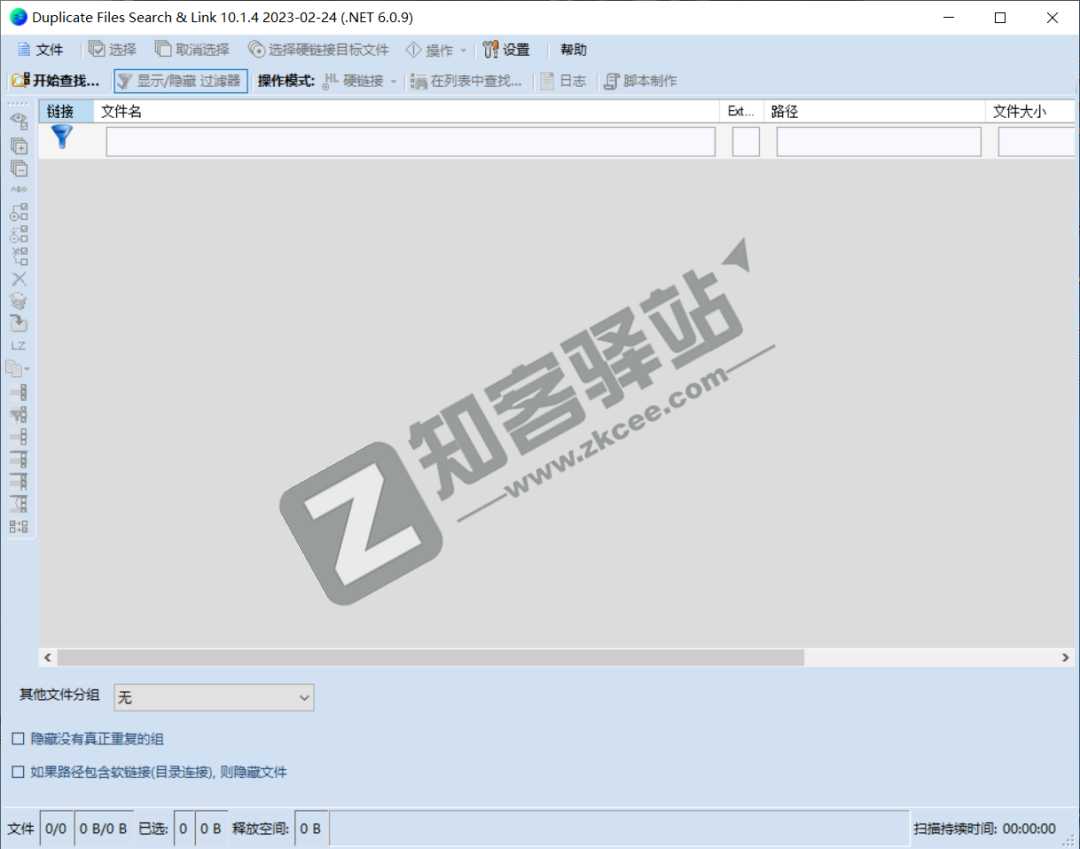Expand the 操作模式 硬链接 dropdown arrow
Screen dimensions: 1080x849
[394, 81]
